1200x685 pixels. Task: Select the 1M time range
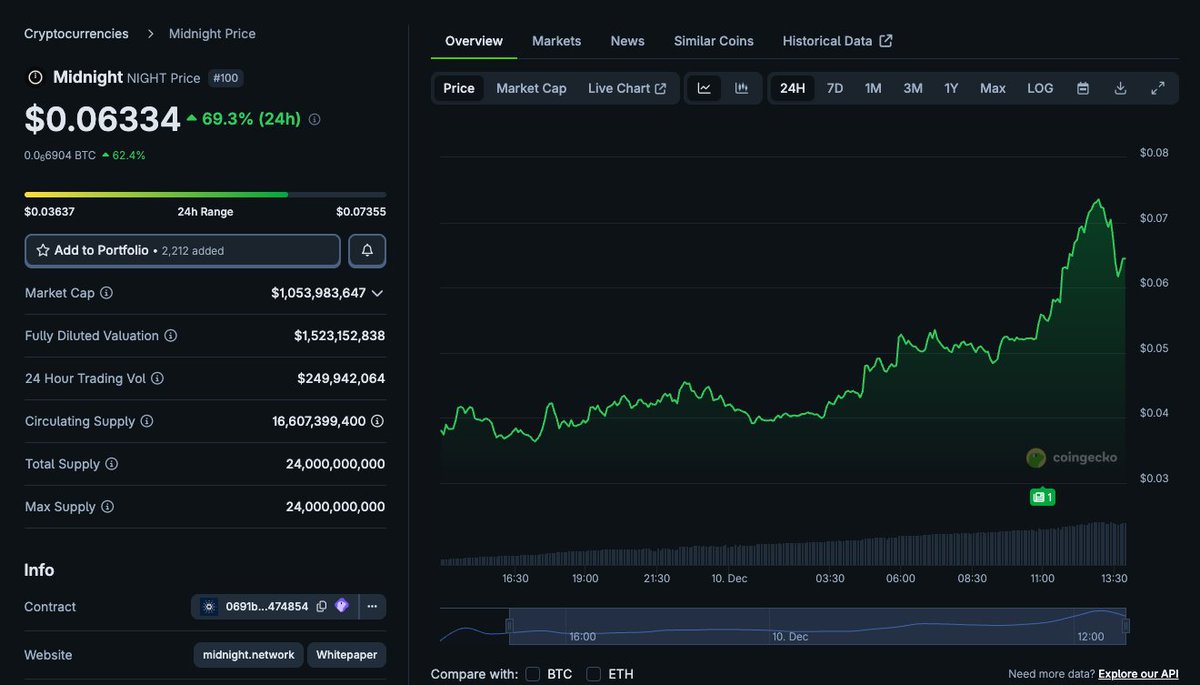pos(873,88)
